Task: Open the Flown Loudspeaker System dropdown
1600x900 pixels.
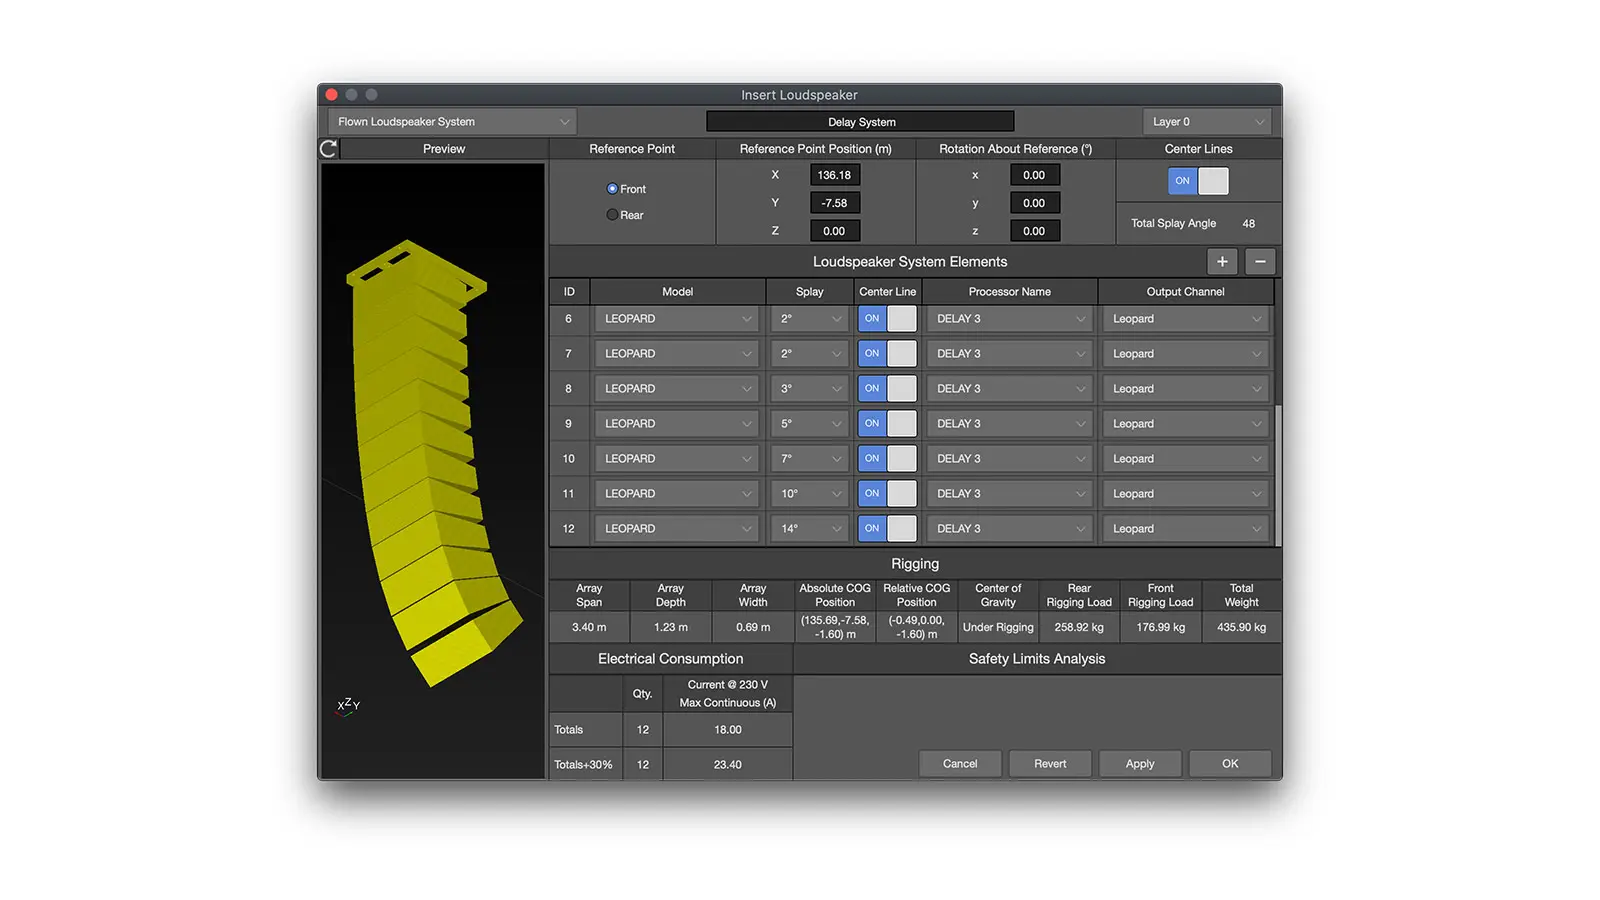Action: [452, 122]
